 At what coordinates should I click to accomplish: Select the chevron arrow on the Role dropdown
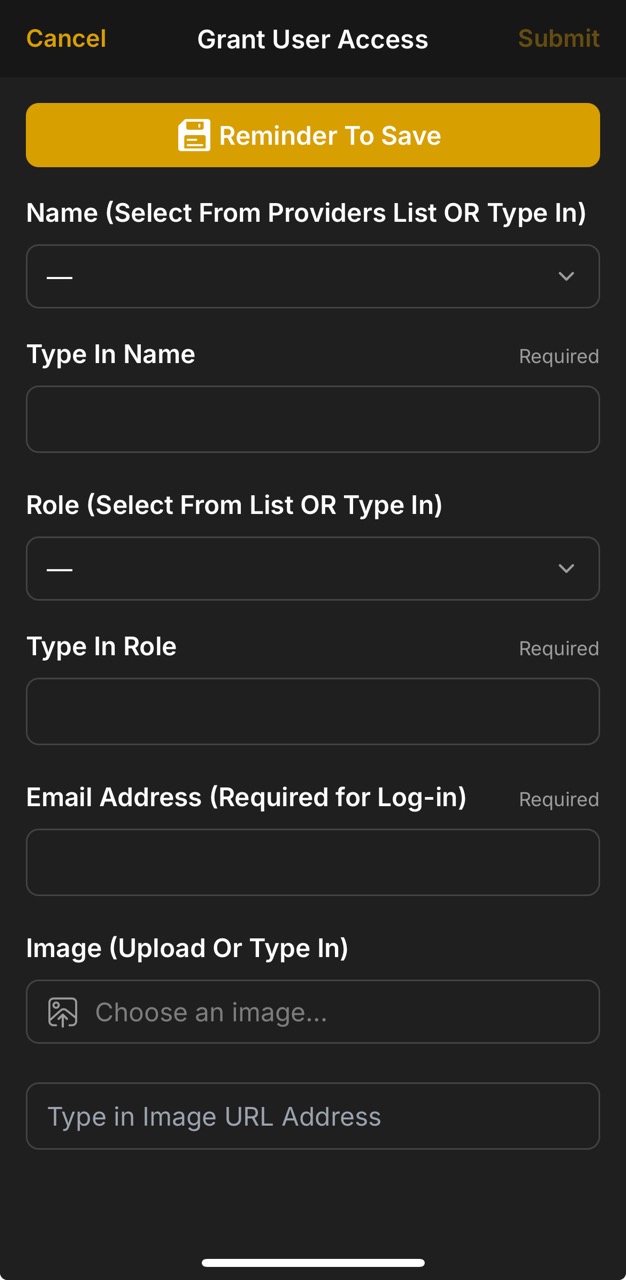click(x=566, y=568)
